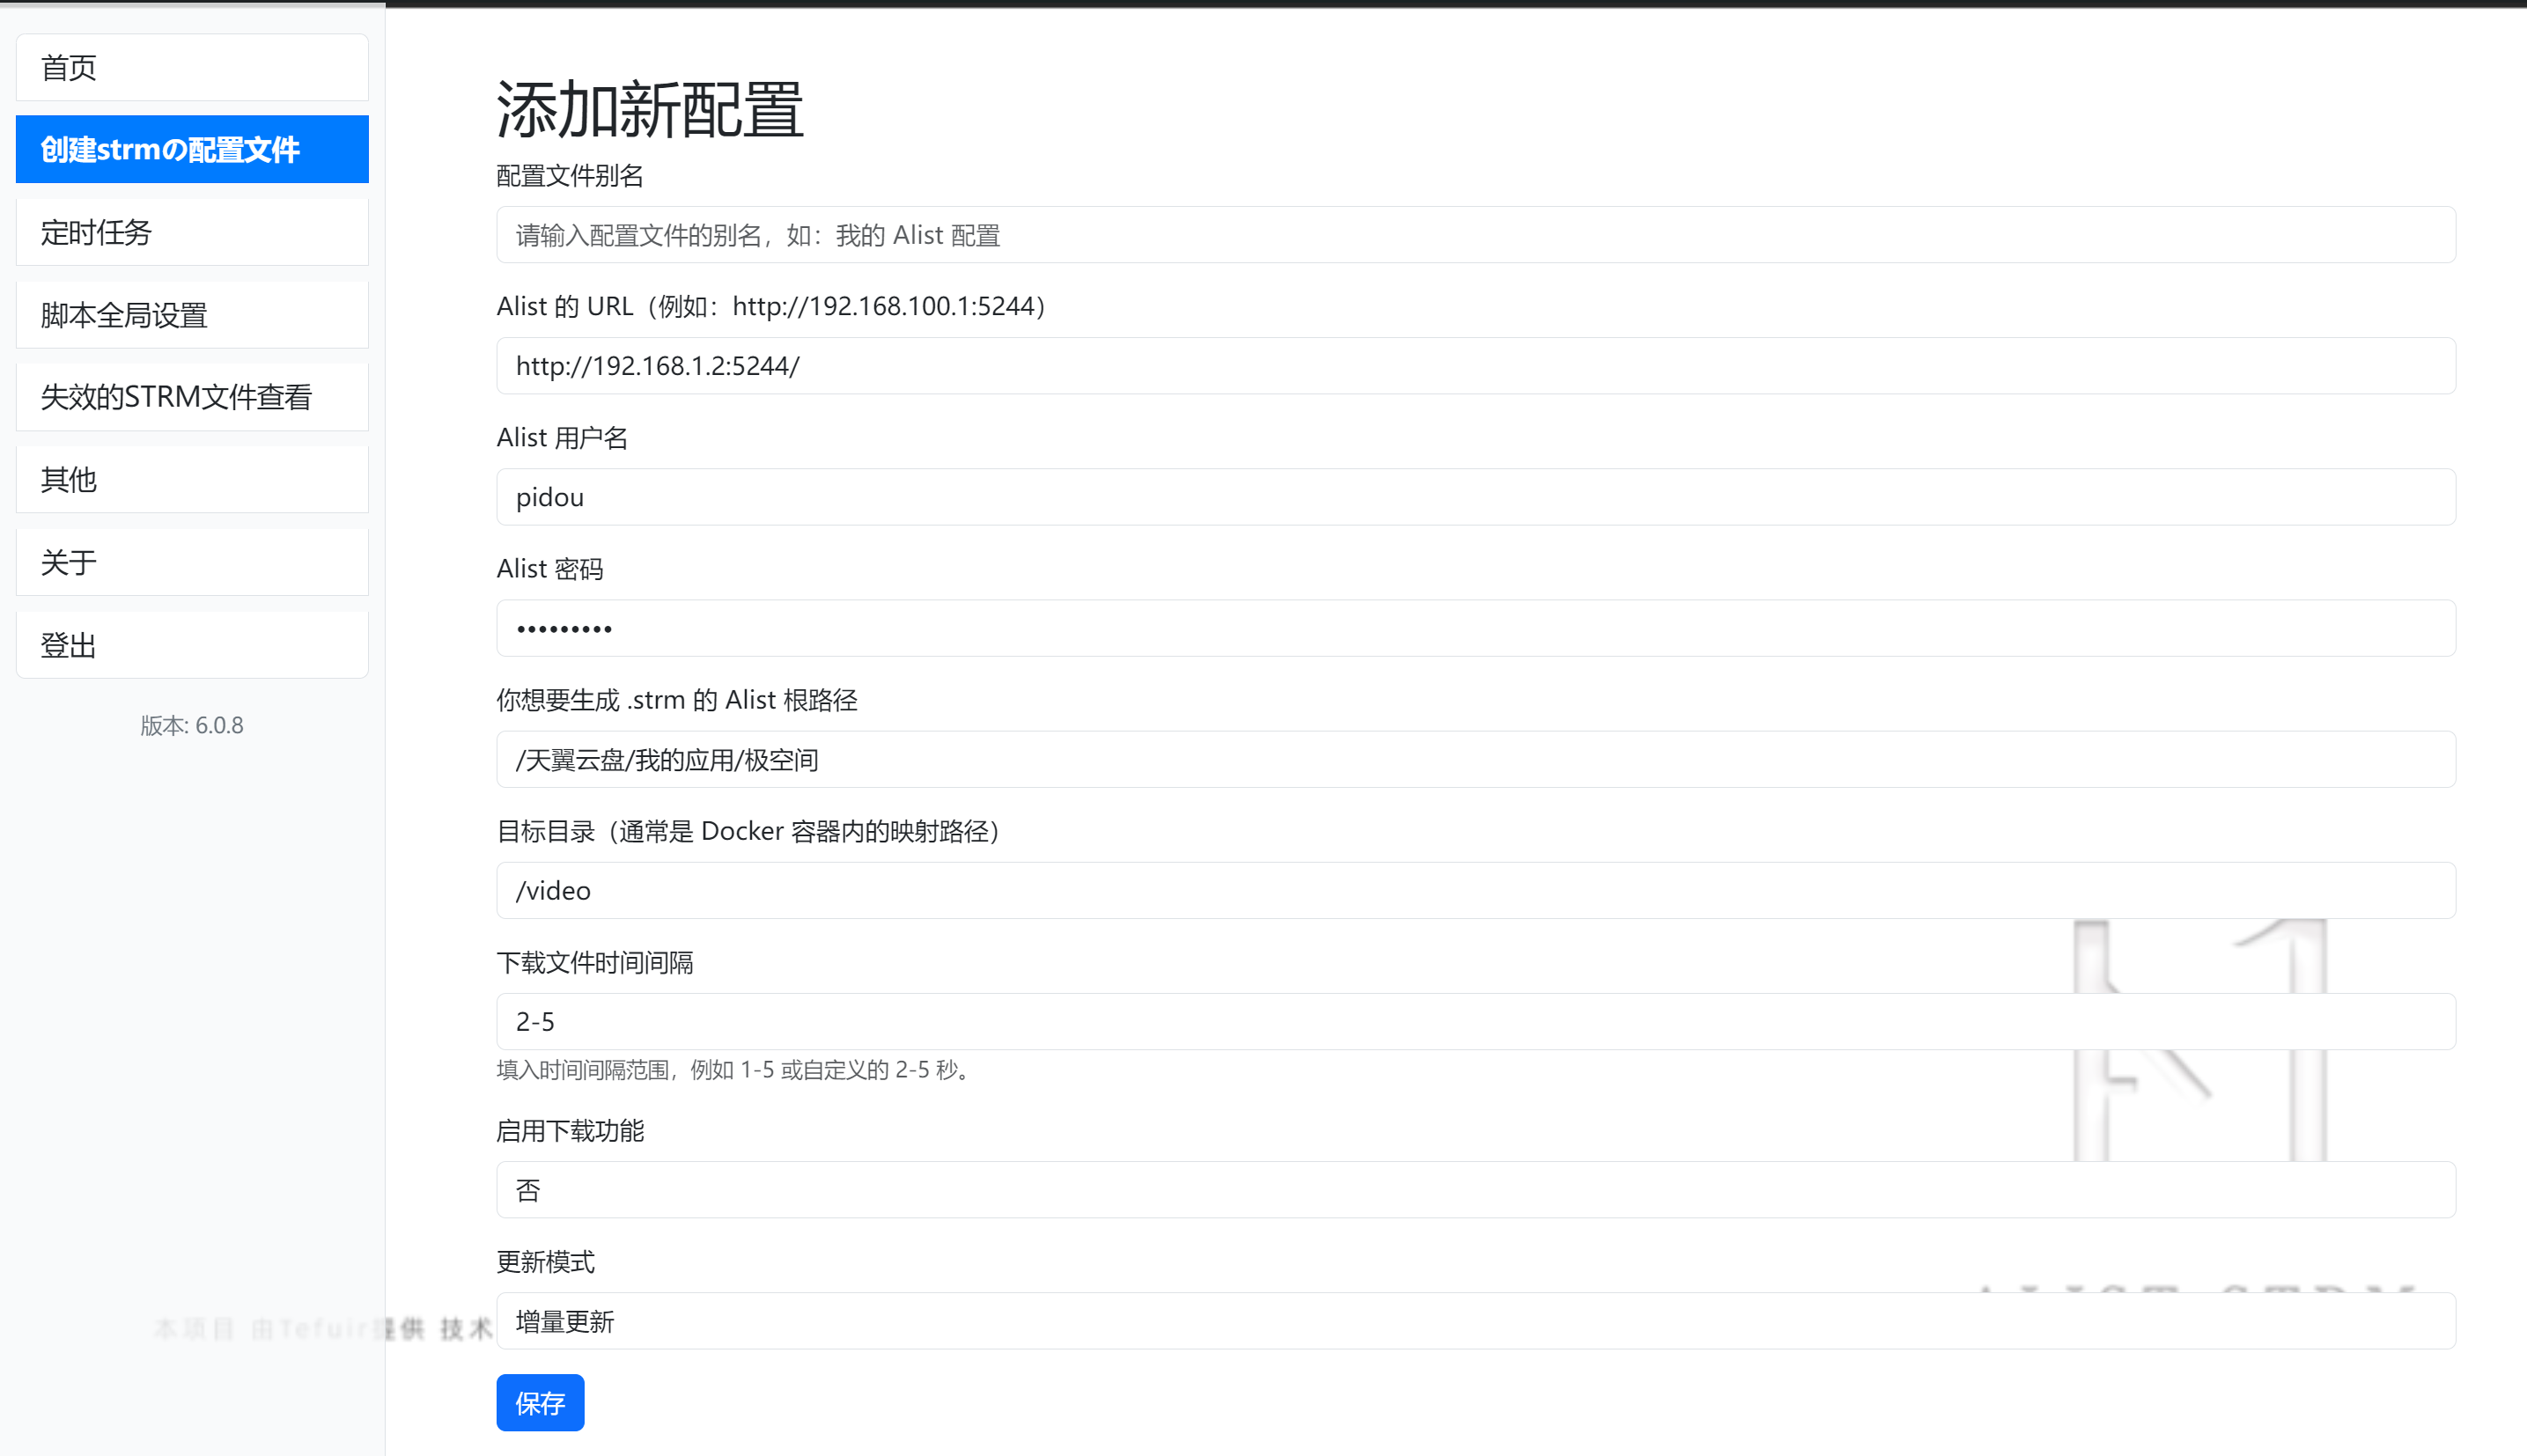Click 其他 sidebar item
2527x1456 pixels.
[x=192, y=480]
